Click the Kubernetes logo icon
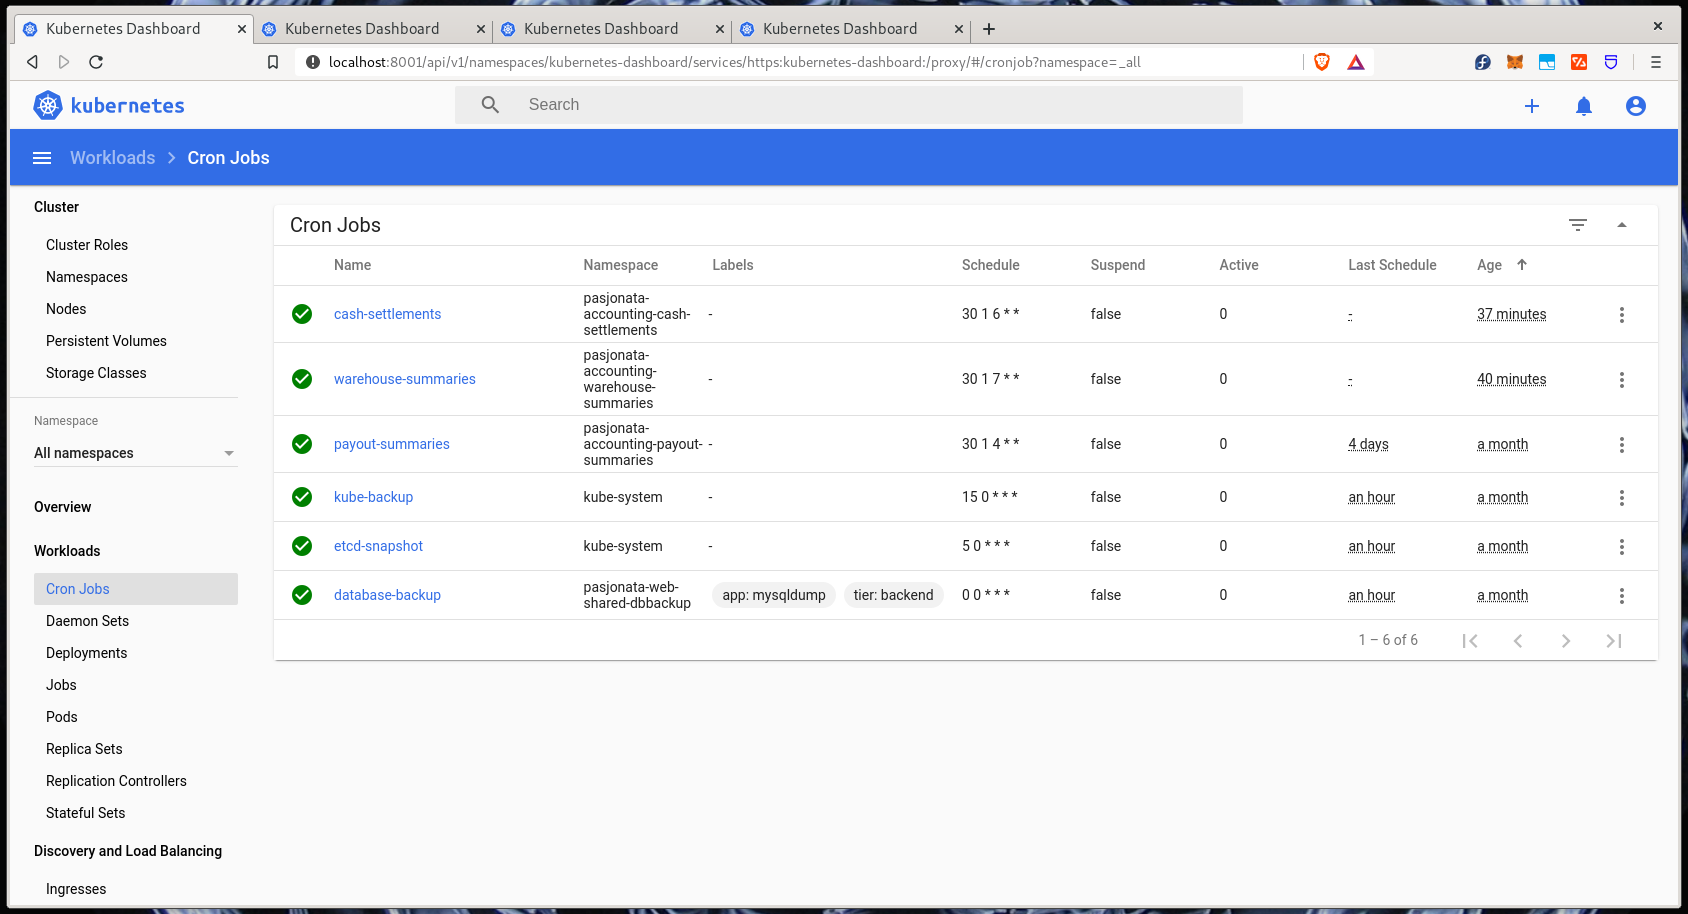Screen dimensions: 1688x914 [x=48, y=105]
